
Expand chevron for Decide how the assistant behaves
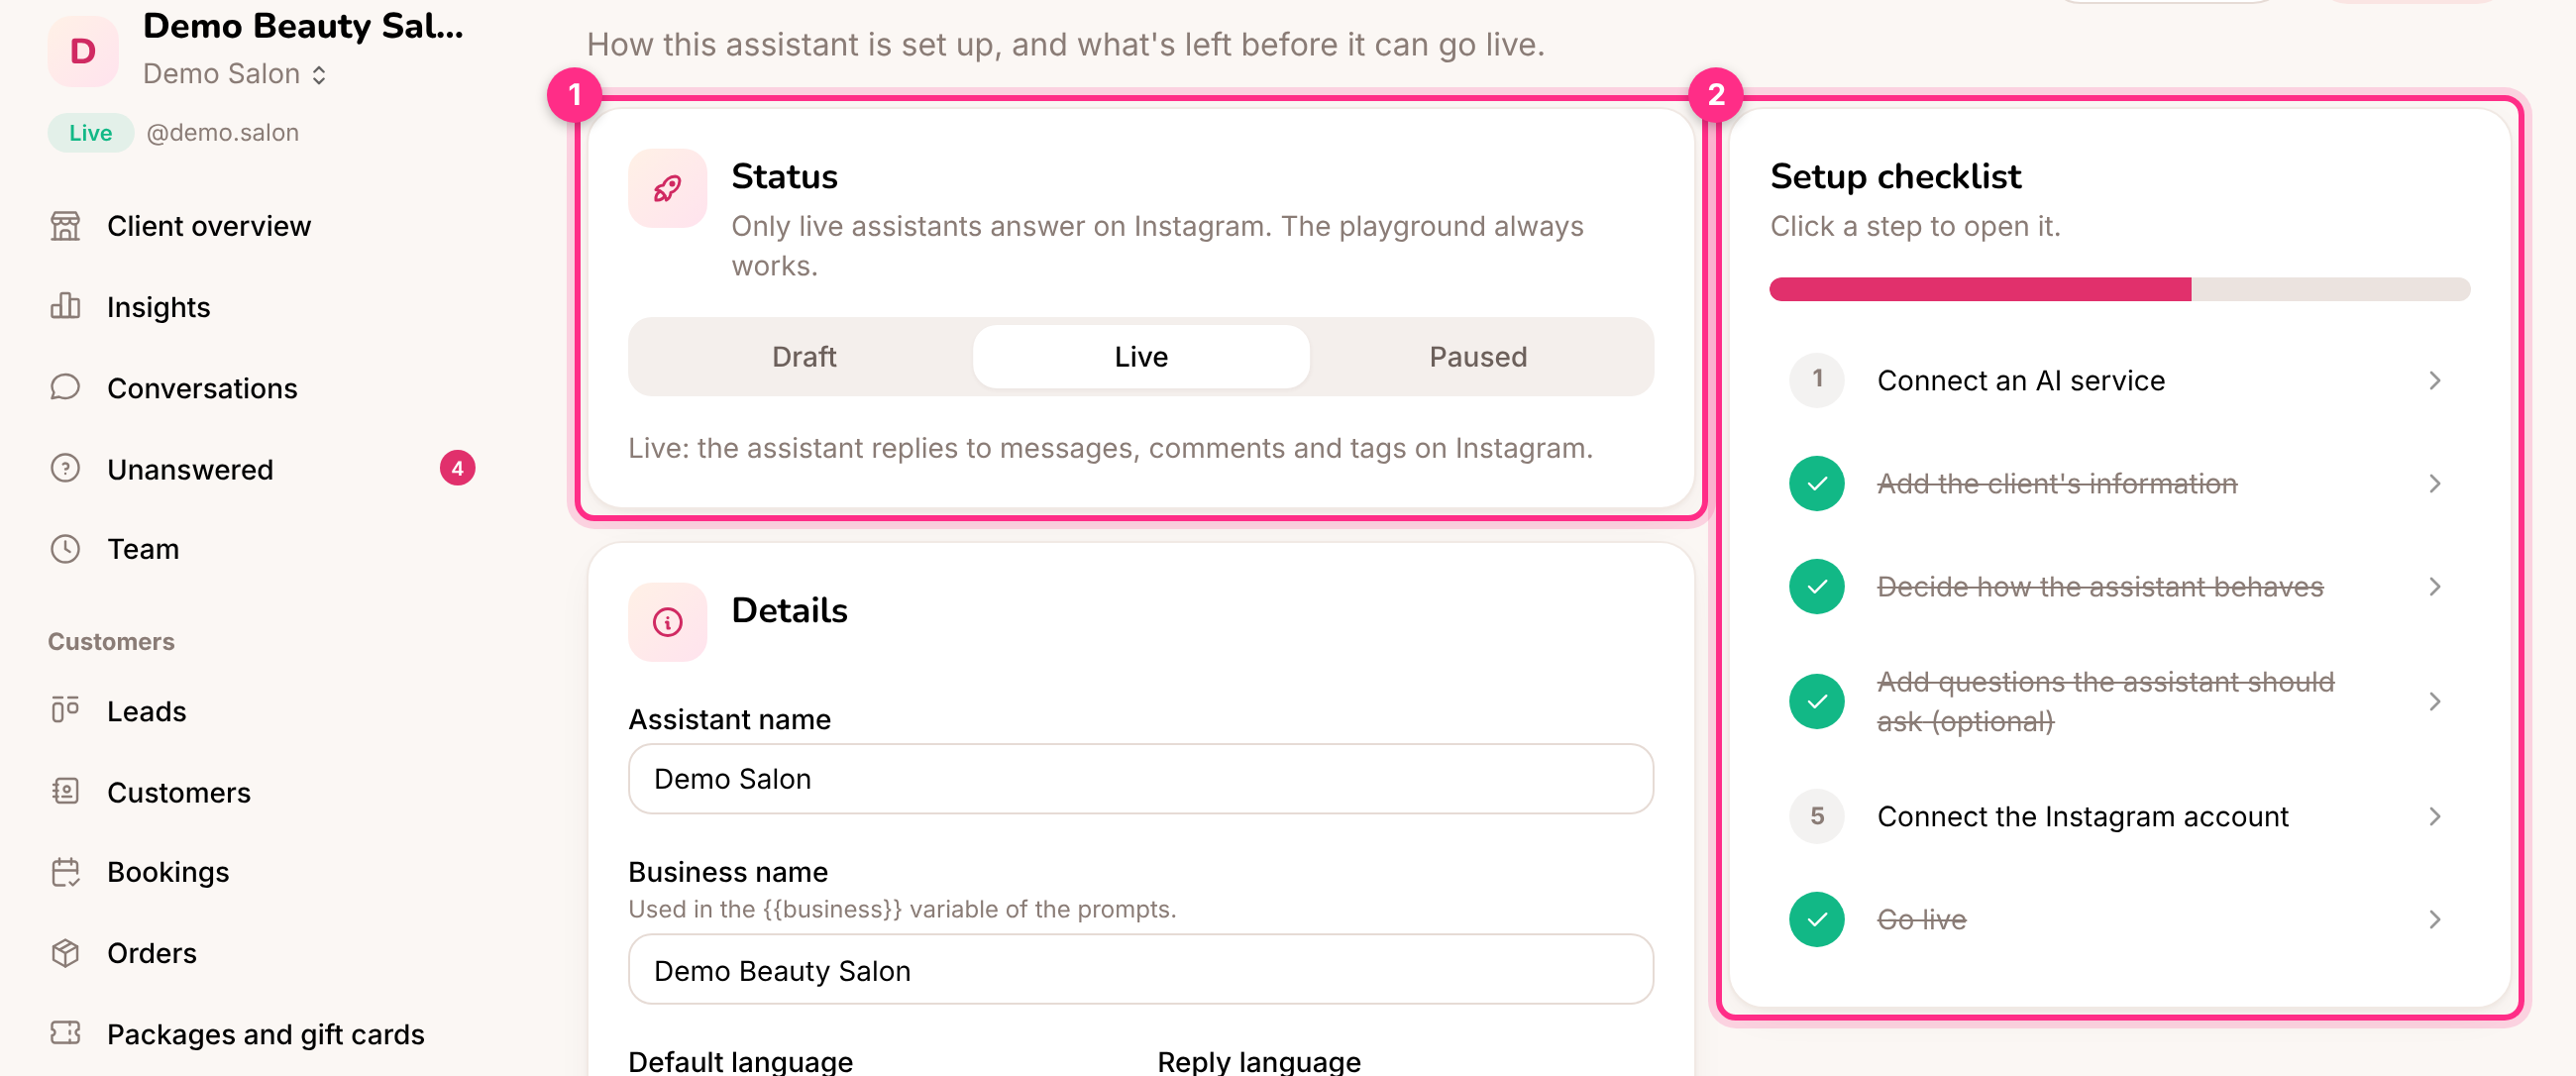2434,587
